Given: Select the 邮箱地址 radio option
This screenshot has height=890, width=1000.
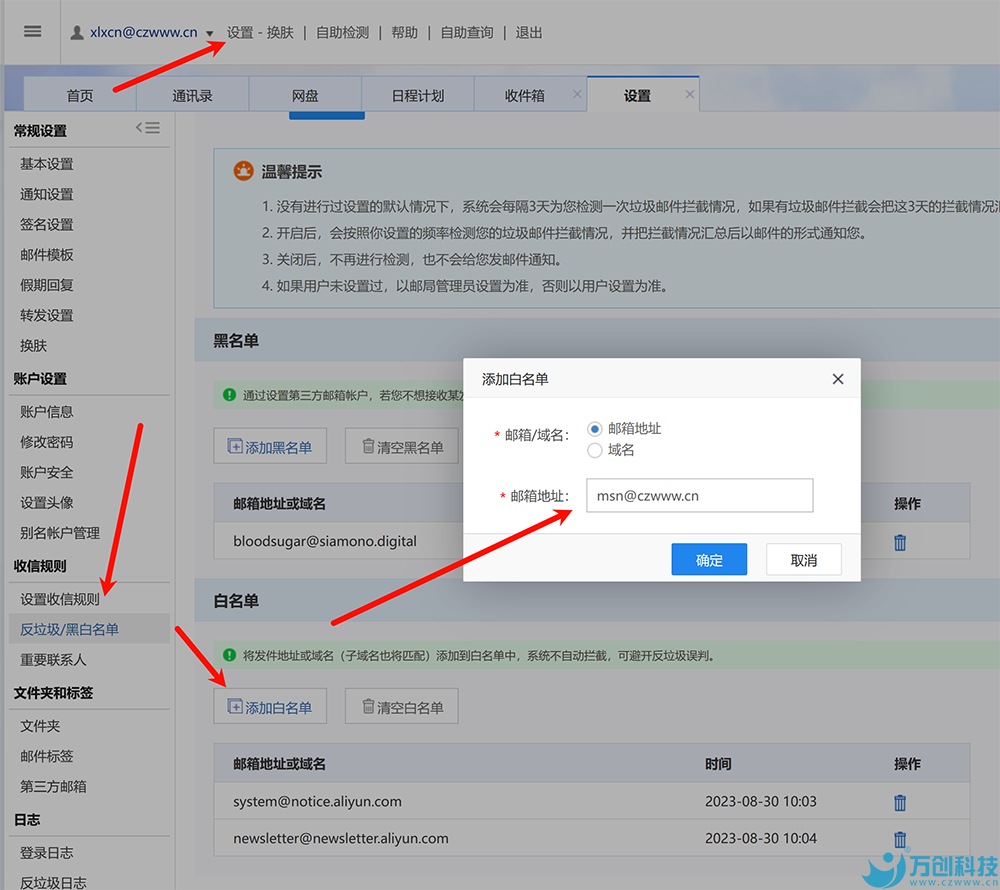Looking at the screenshot, I should point(595,429).
